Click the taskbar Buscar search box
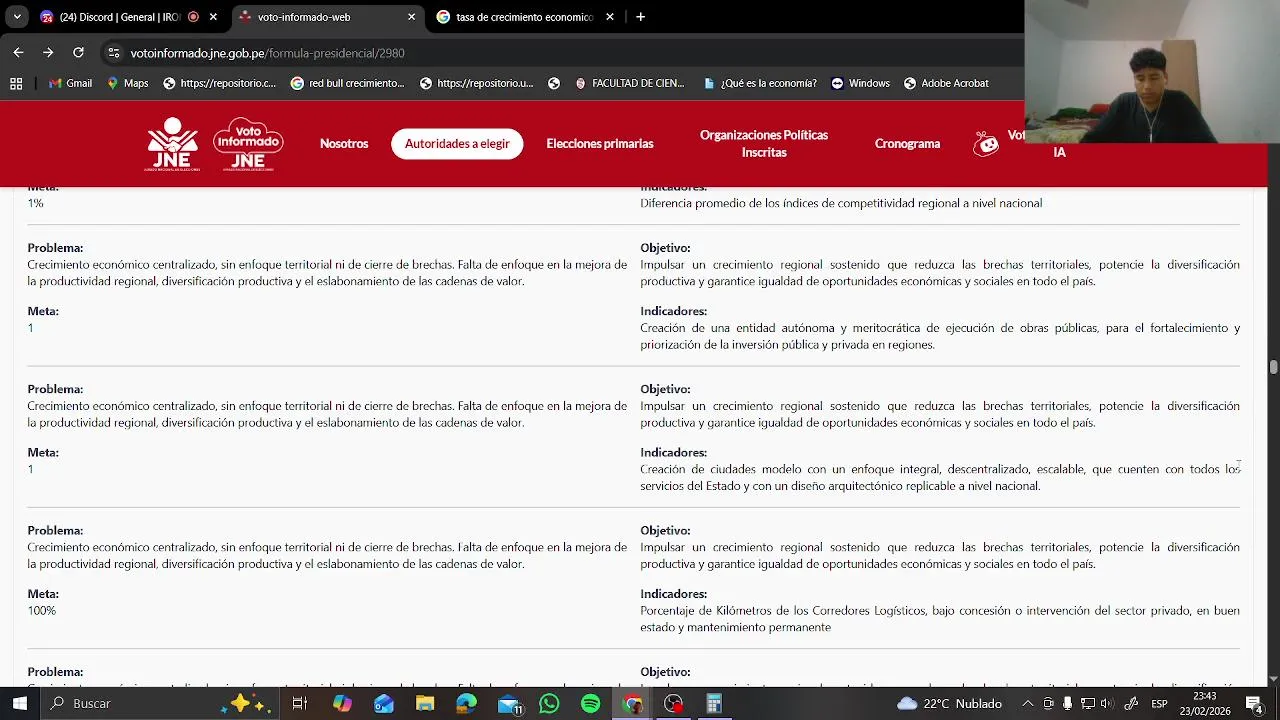Viewport: 1280px width, 720px height. (160, 704)
